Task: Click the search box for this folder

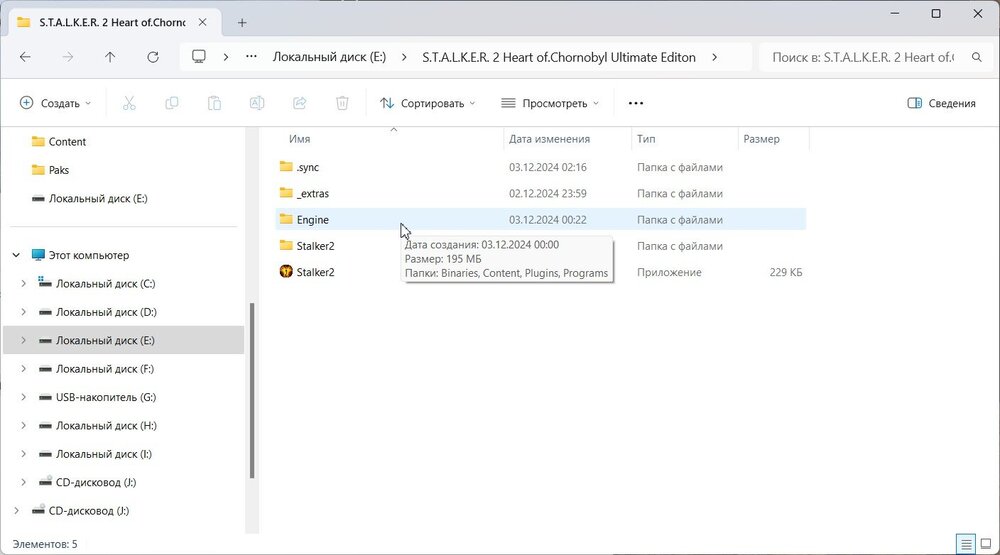Action: (x=864, y=57)
